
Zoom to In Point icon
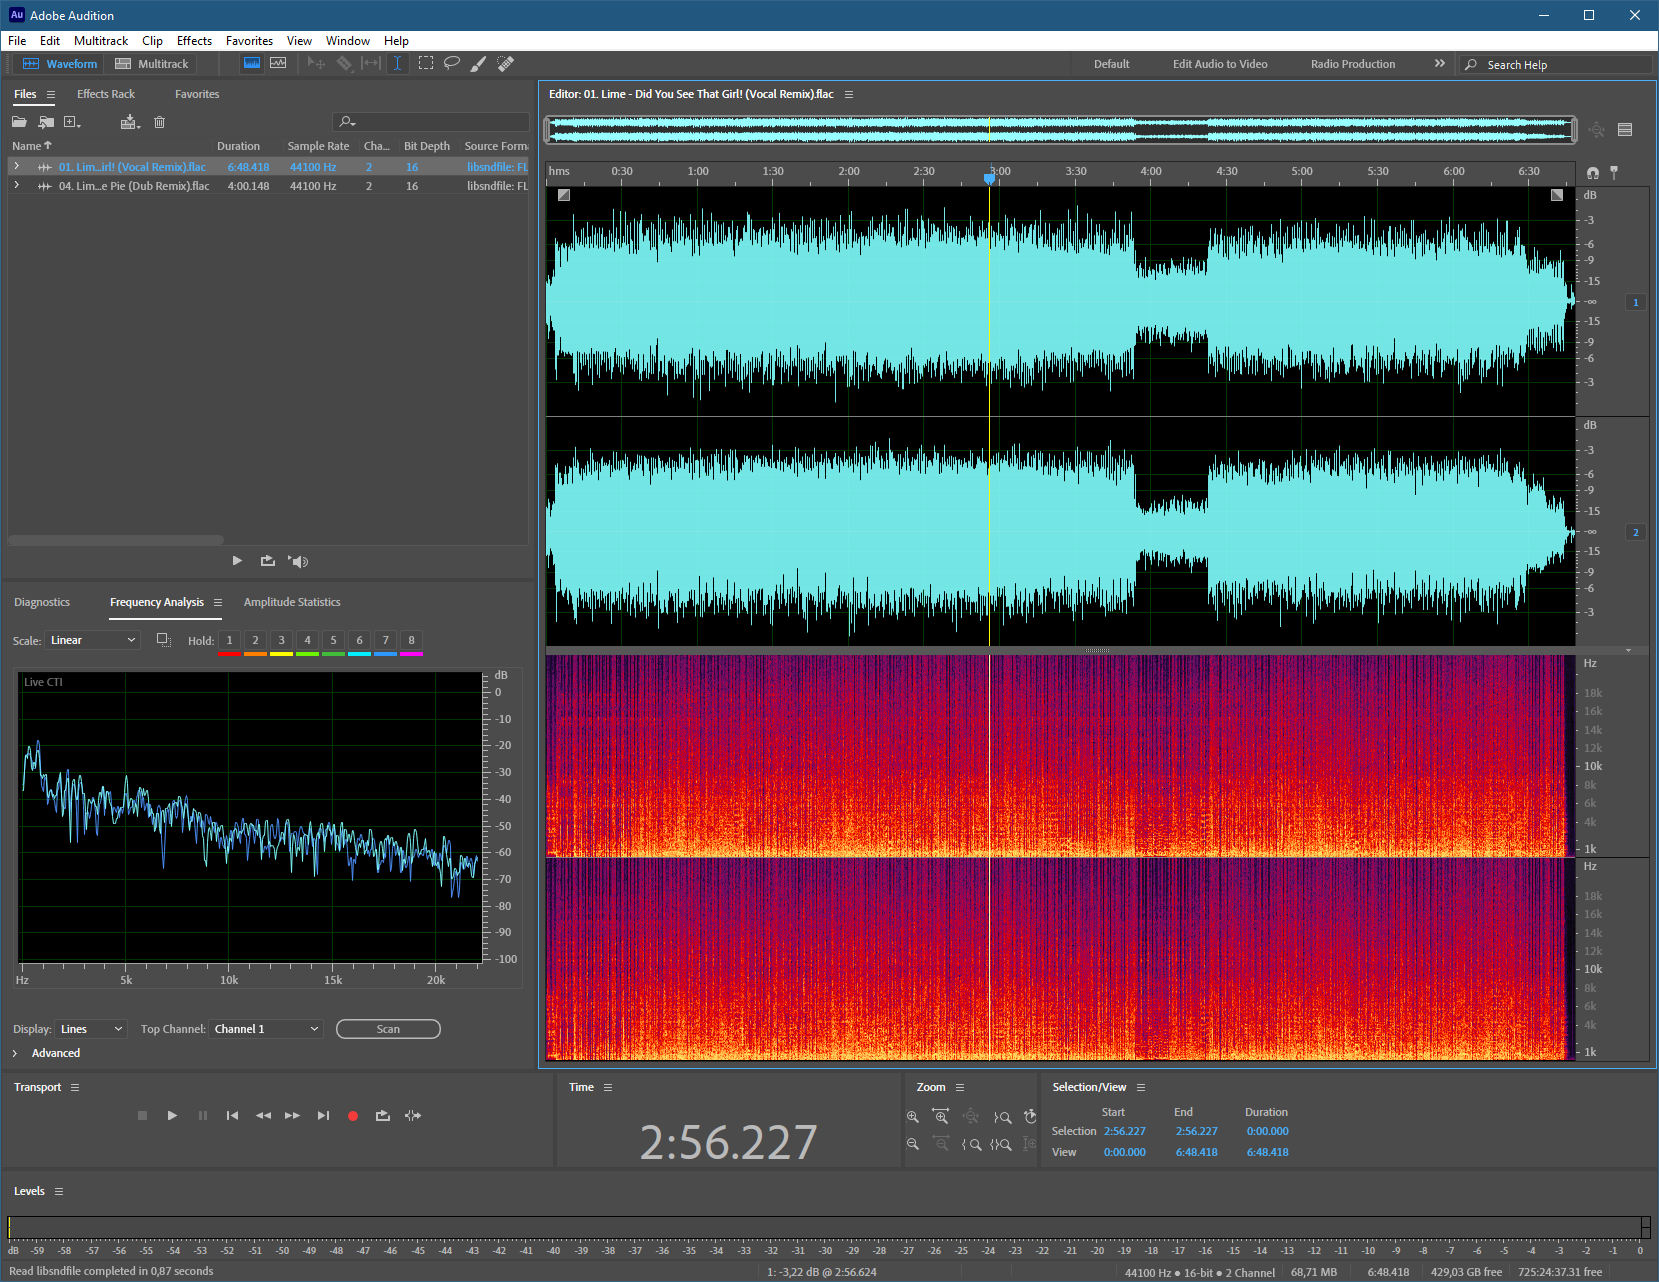click(971, 1144)
